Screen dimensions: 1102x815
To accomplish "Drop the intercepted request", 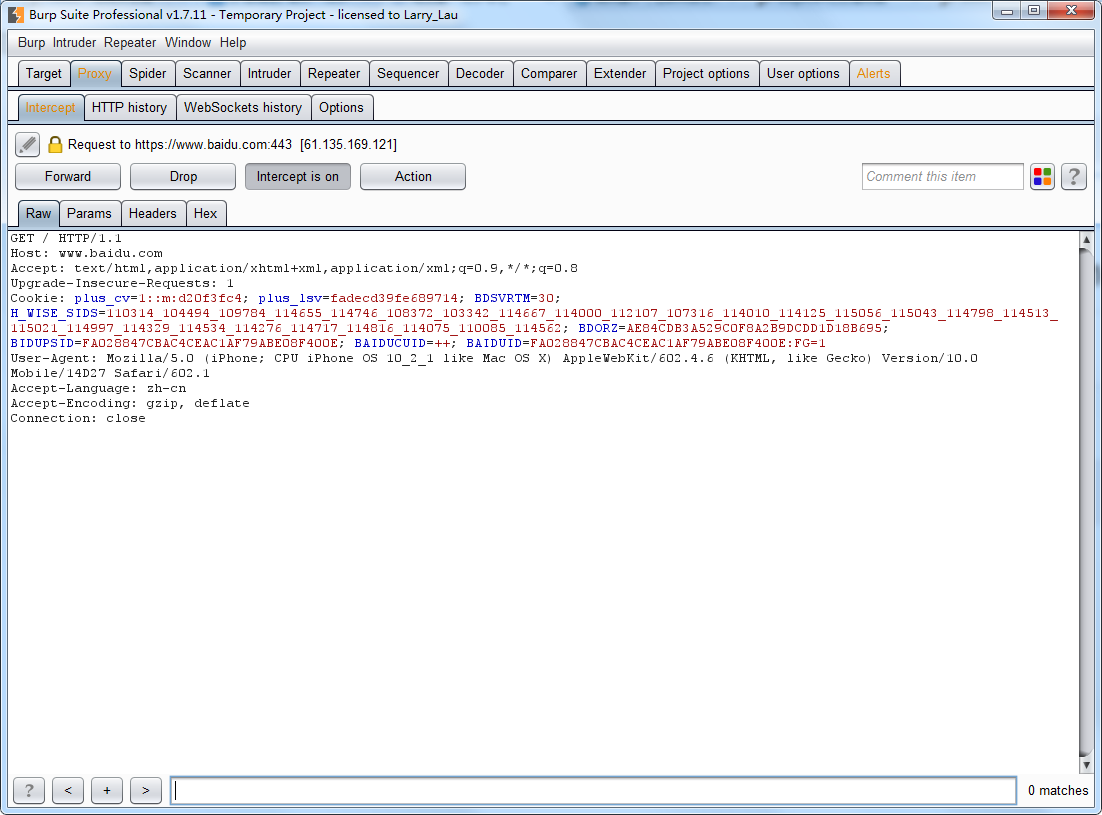I will (x=183, y=177).
